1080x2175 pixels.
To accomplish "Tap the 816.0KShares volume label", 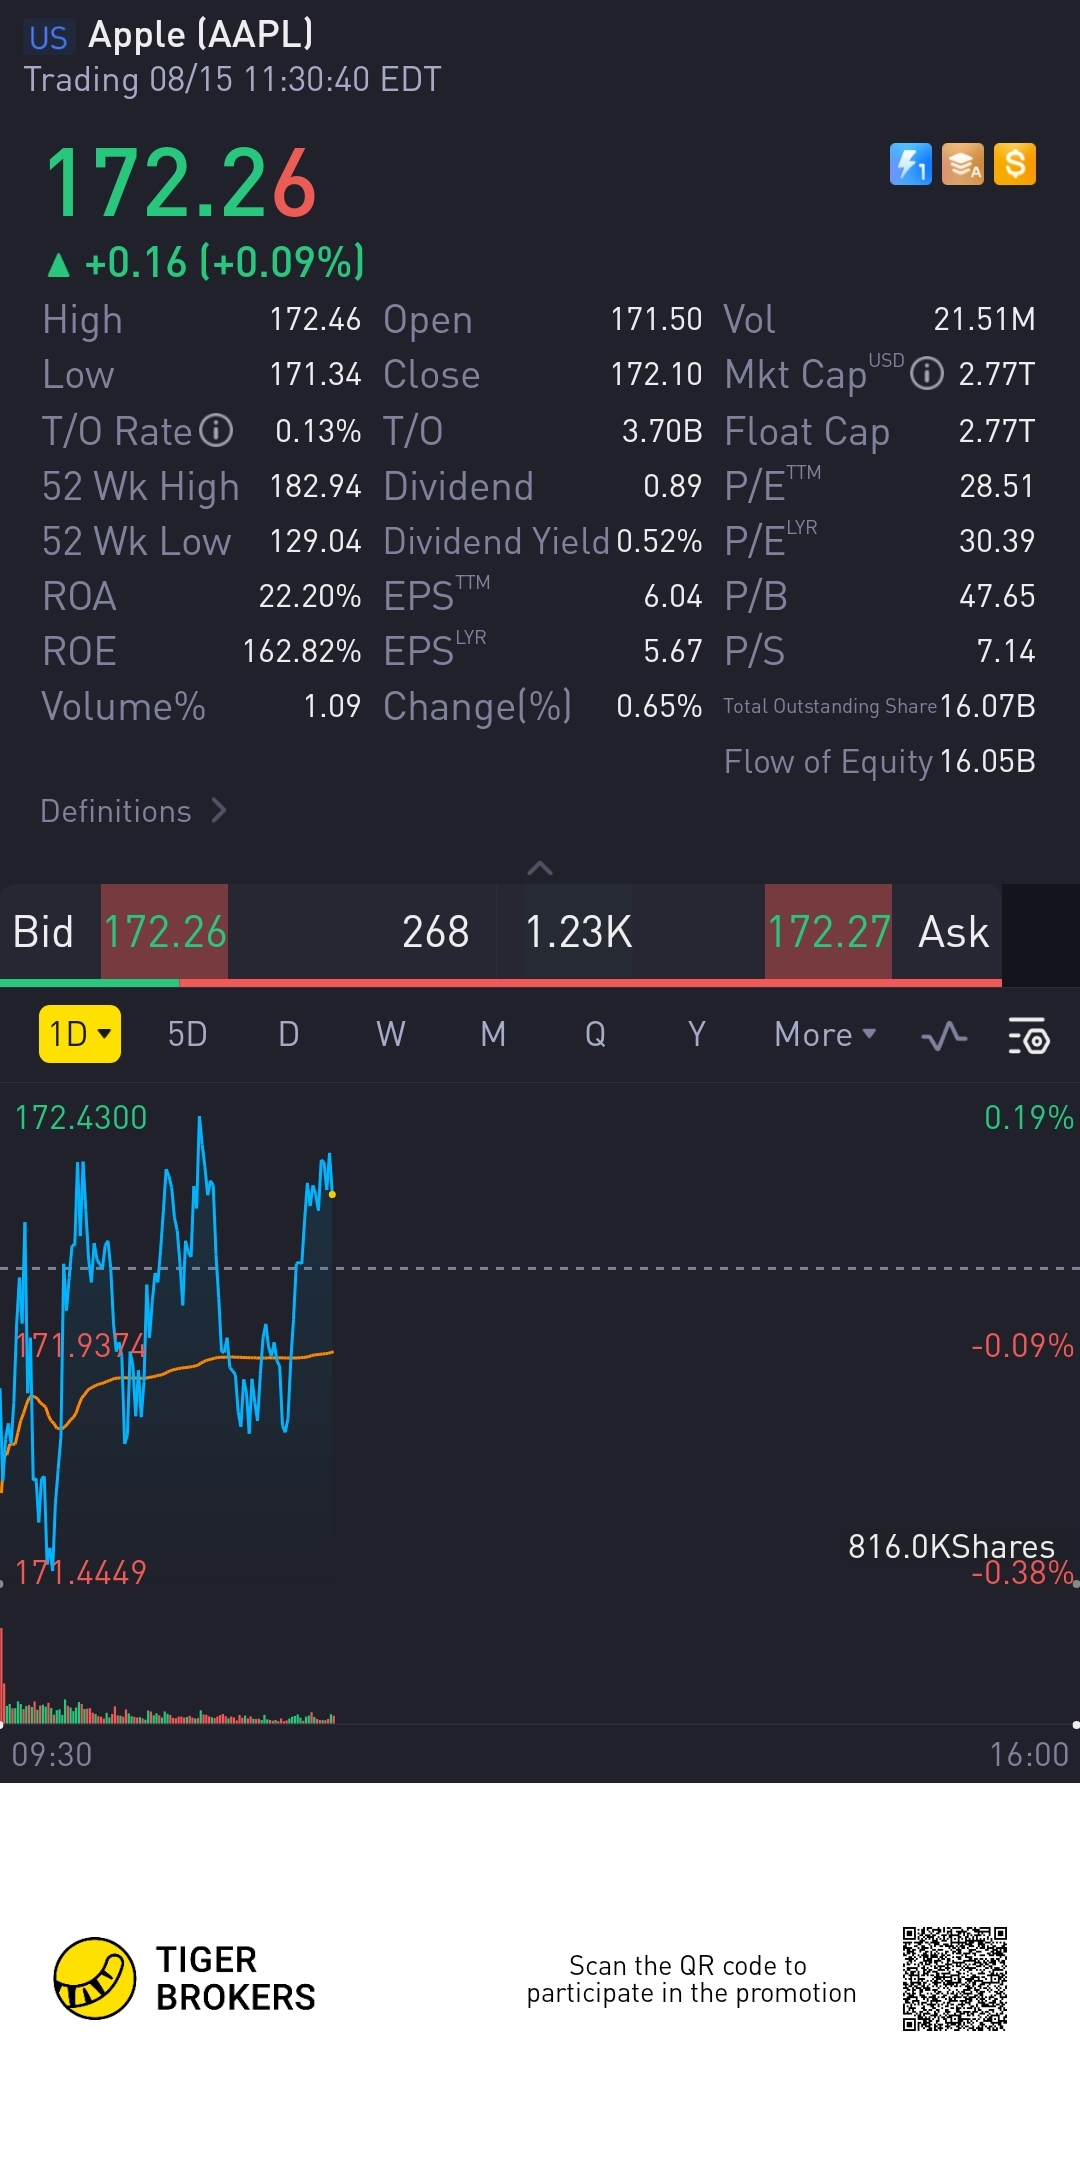I will [951, 1547].
